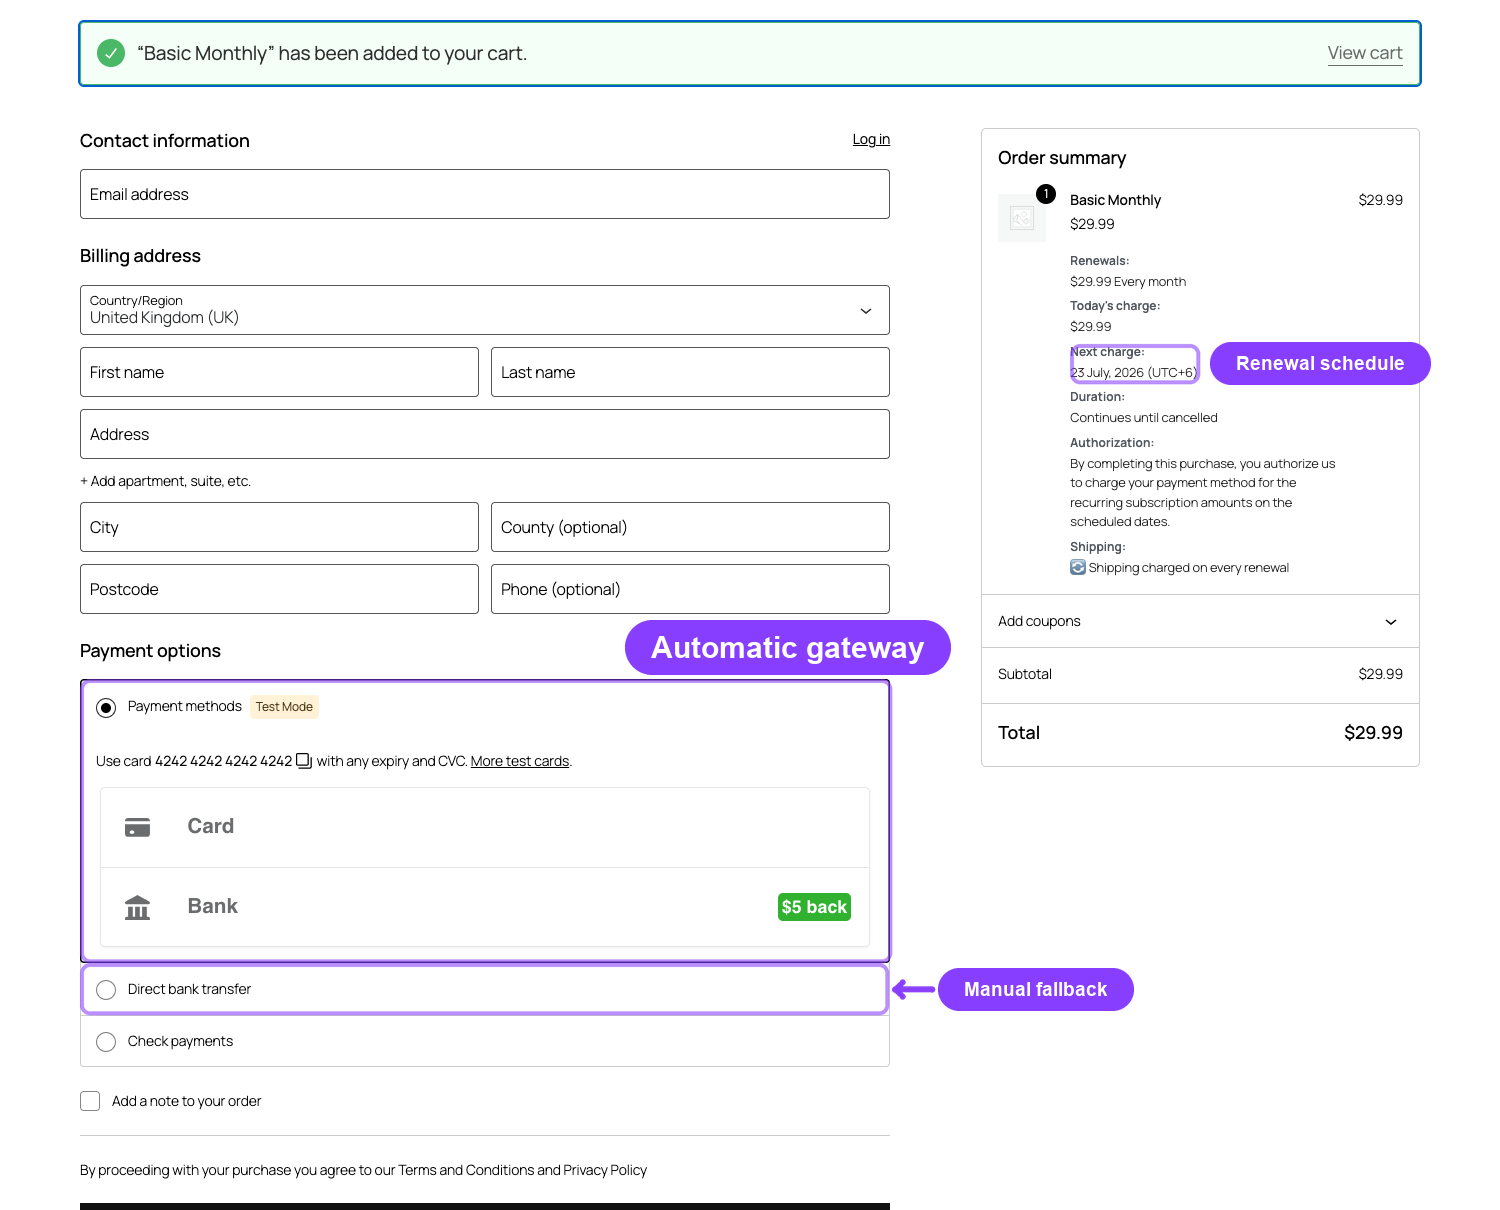Open the View cart link
Image resolution: width=1500 pixels, height=1210 pixels.
[x=1365, y=53]
